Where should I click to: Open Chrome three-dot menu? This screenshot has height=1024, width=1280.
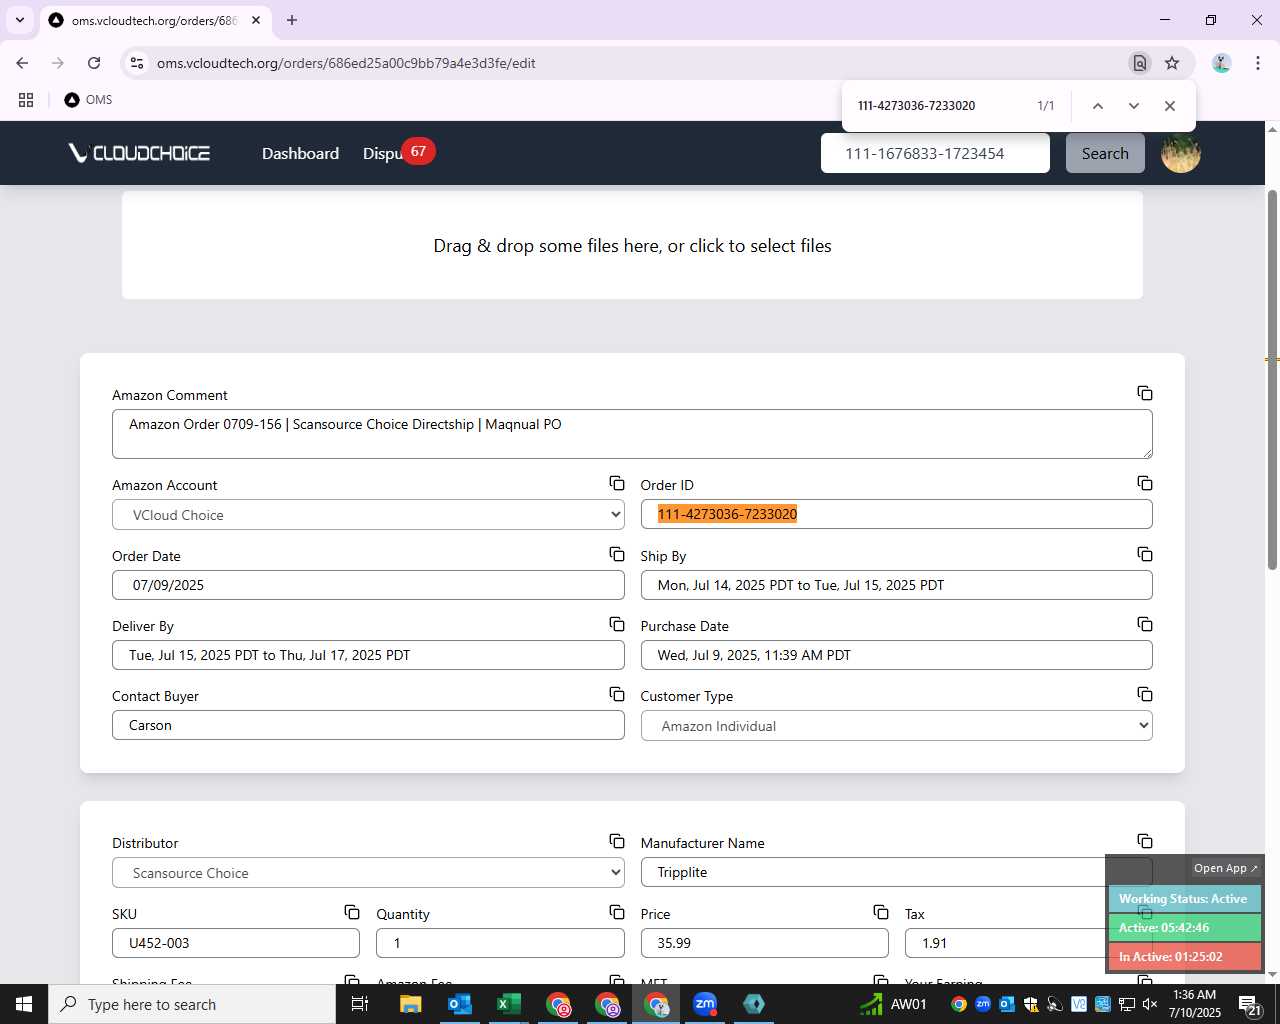(x=1257, y=63)
